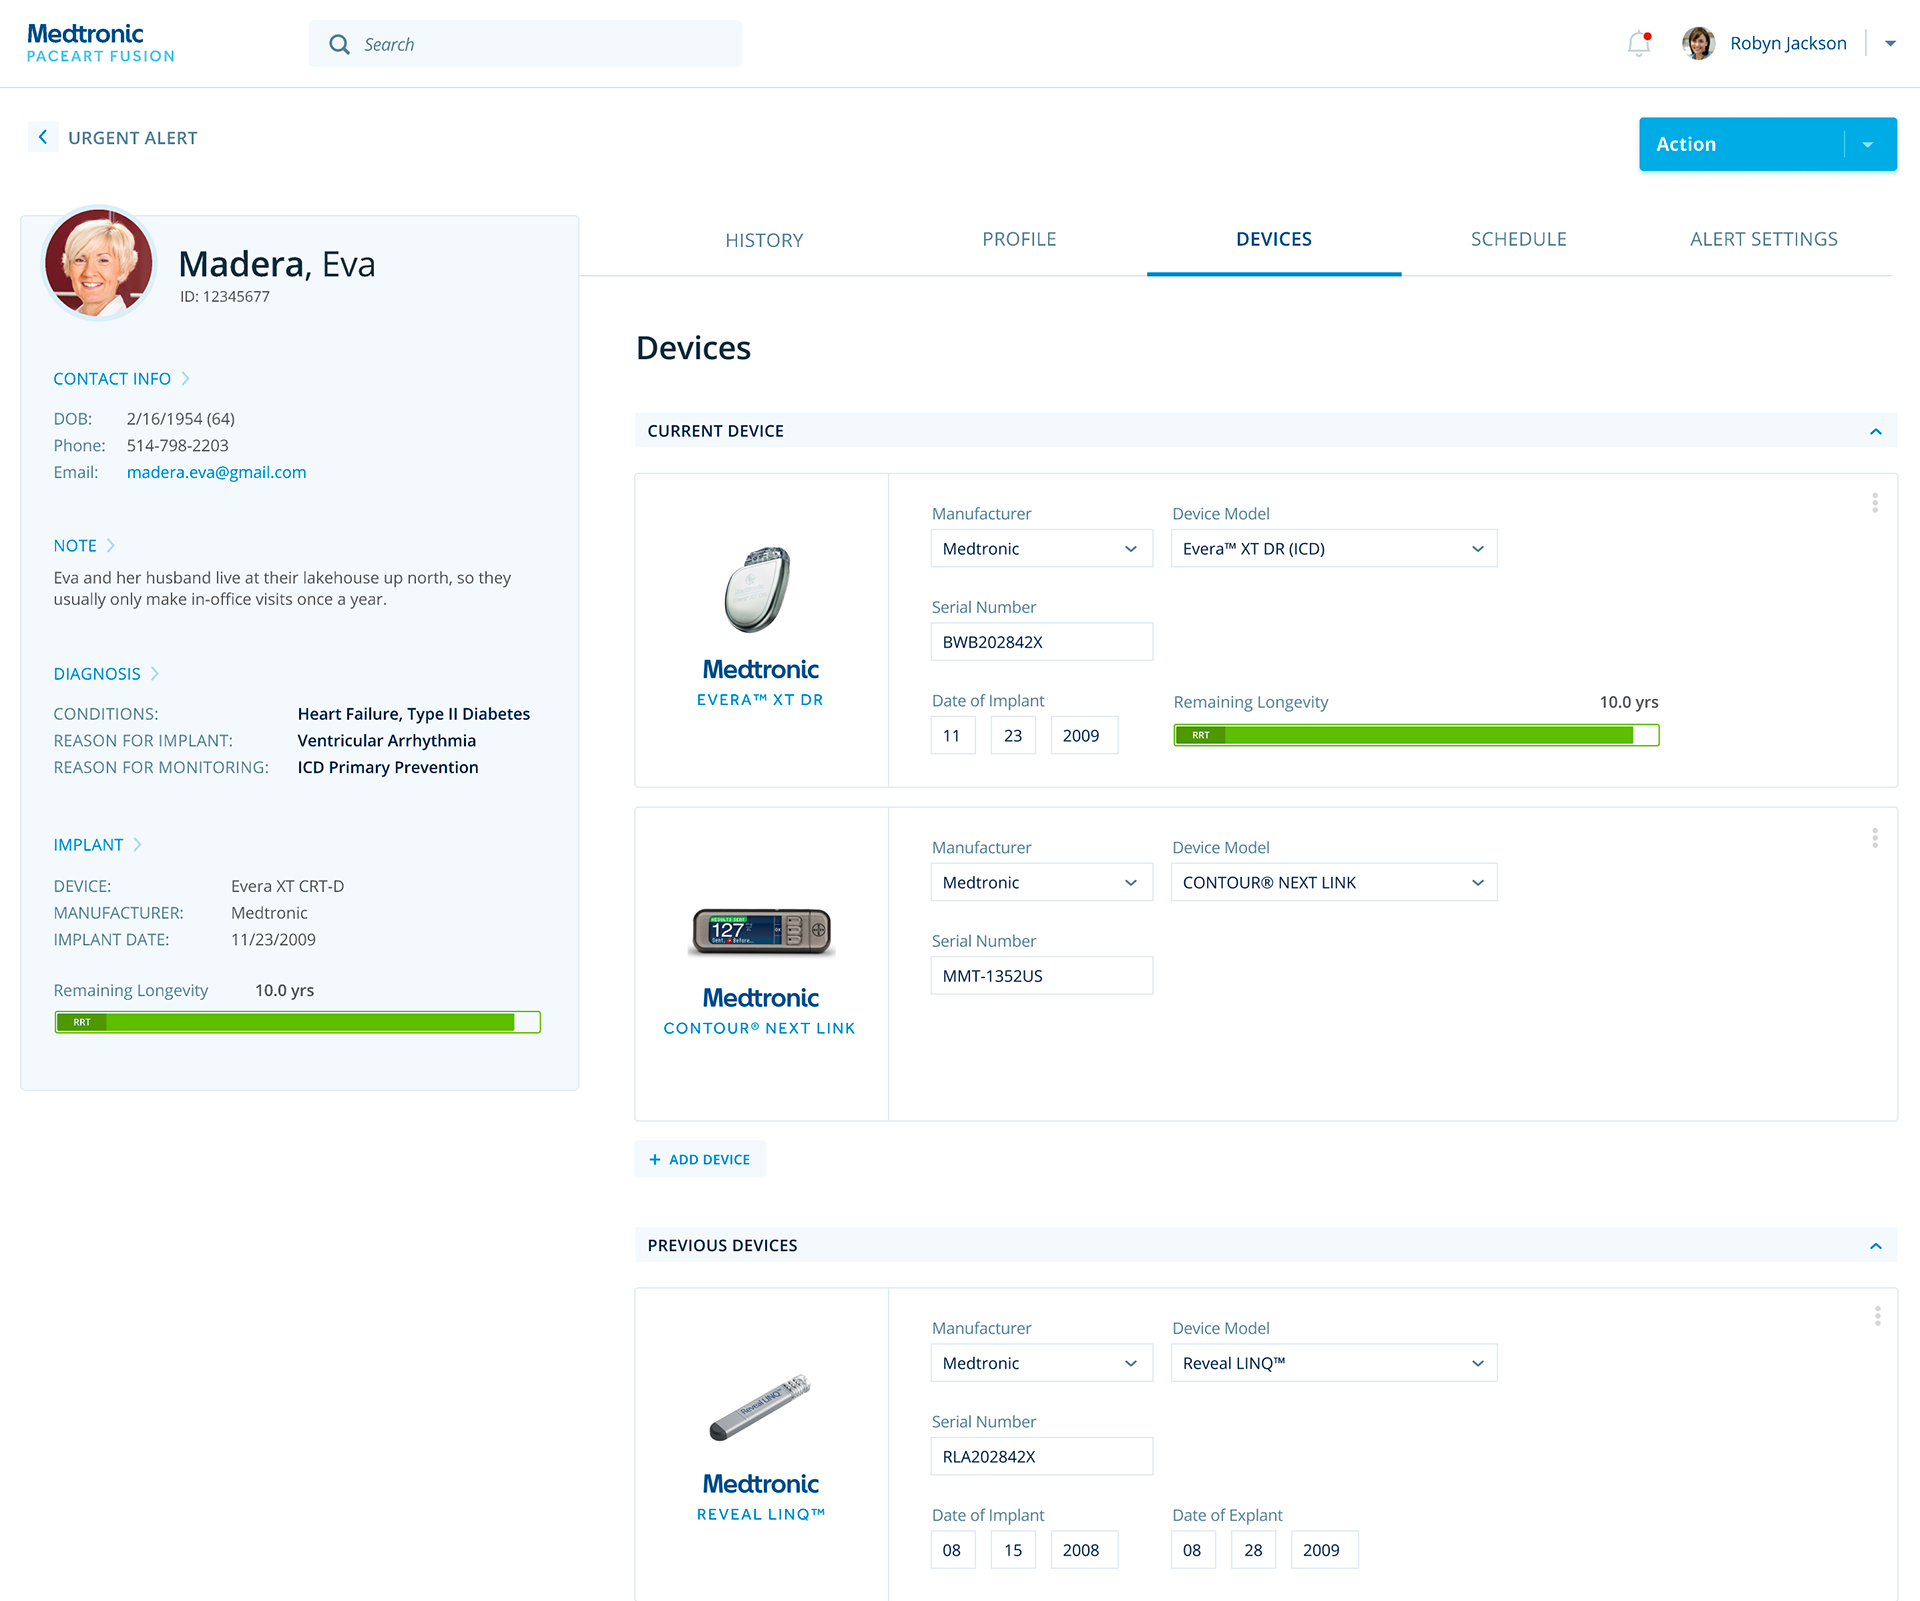Image resolution: width=1920 pixels, height=1601 pixels.
Task: Switch to the Schedule tab
Action: click(x=1518, y=240)
